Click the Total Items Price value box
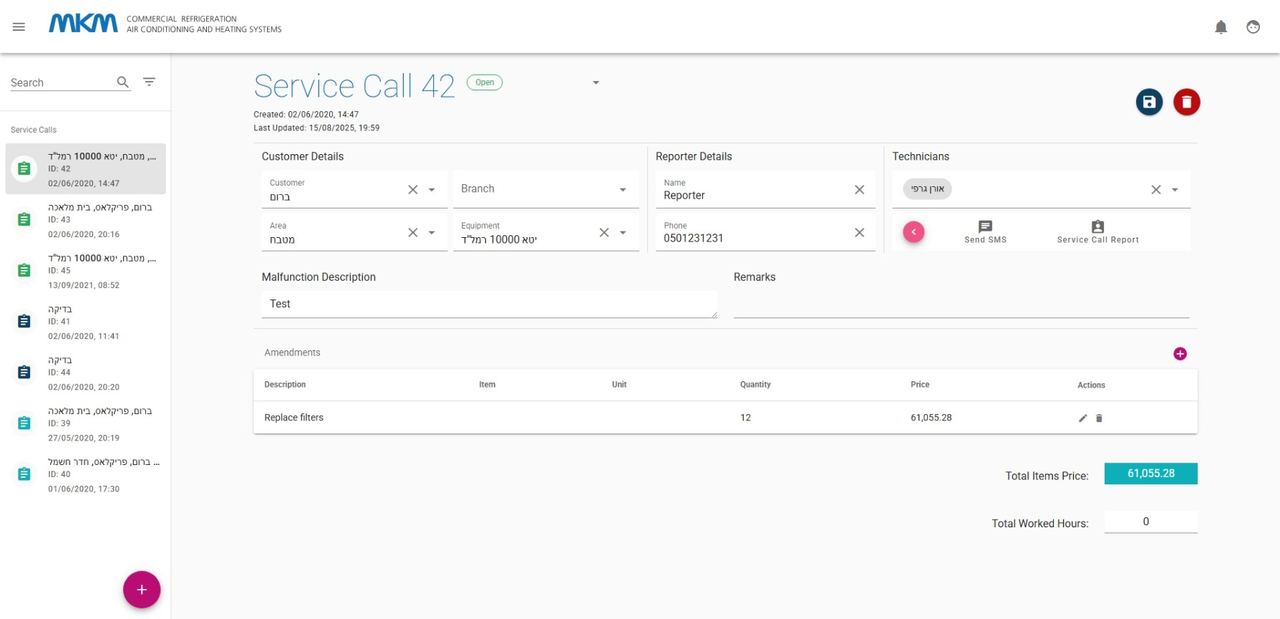The image size is (1280, 619). click(x=1151, y=474)
